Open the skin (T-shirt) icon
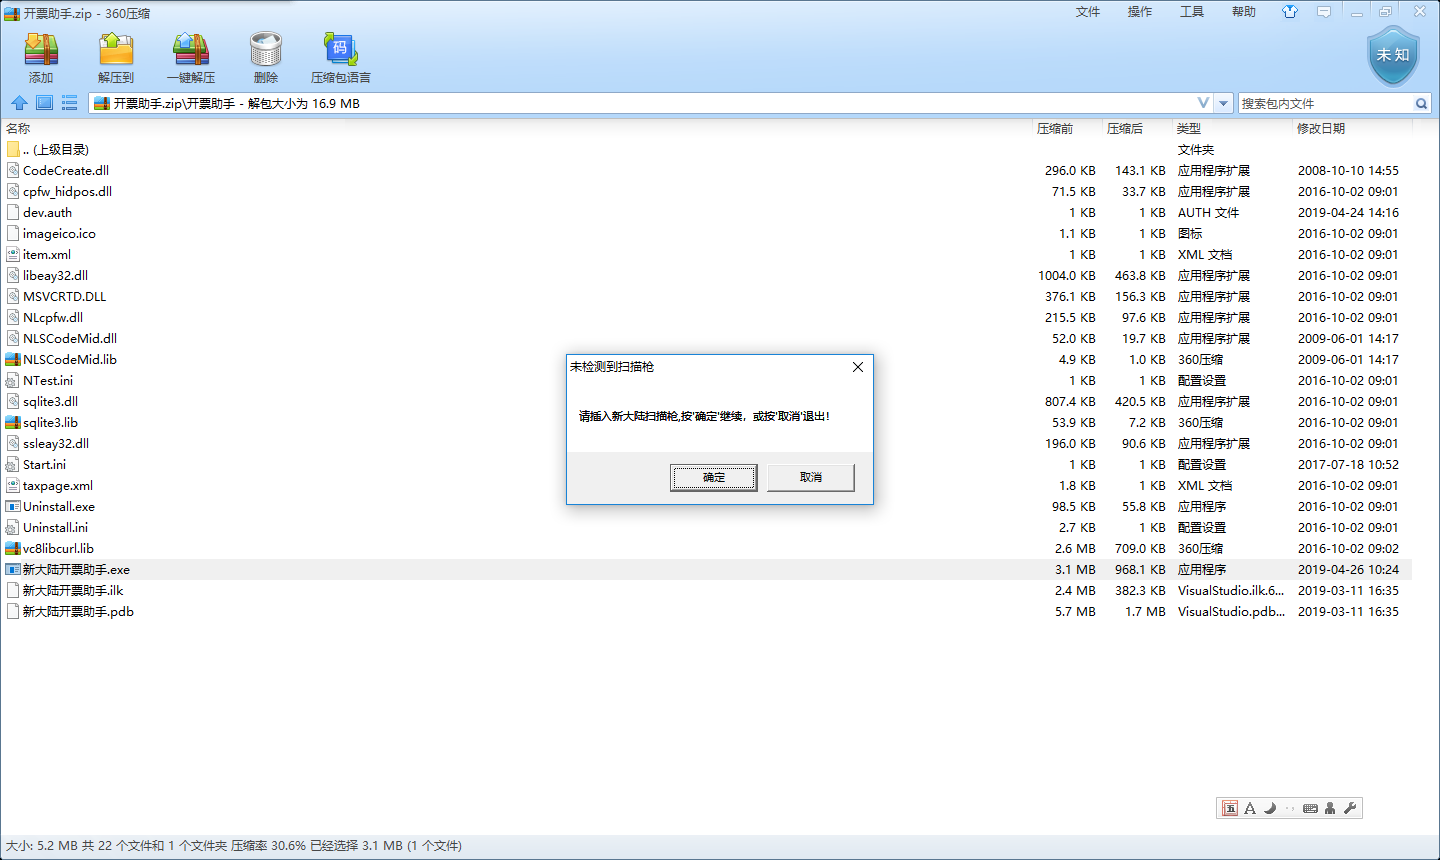Screen dimensions: 1440x860 click(x=1290, y=12)
